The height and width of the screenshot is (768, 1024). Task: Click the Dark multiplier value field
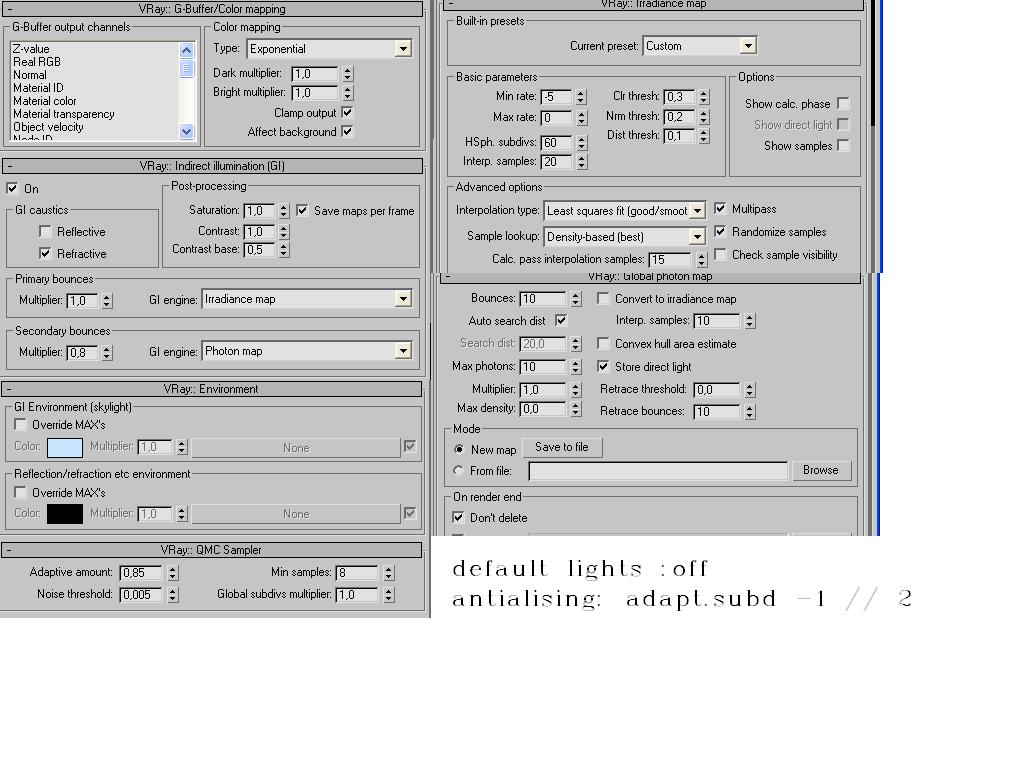(x=315, y=74)
